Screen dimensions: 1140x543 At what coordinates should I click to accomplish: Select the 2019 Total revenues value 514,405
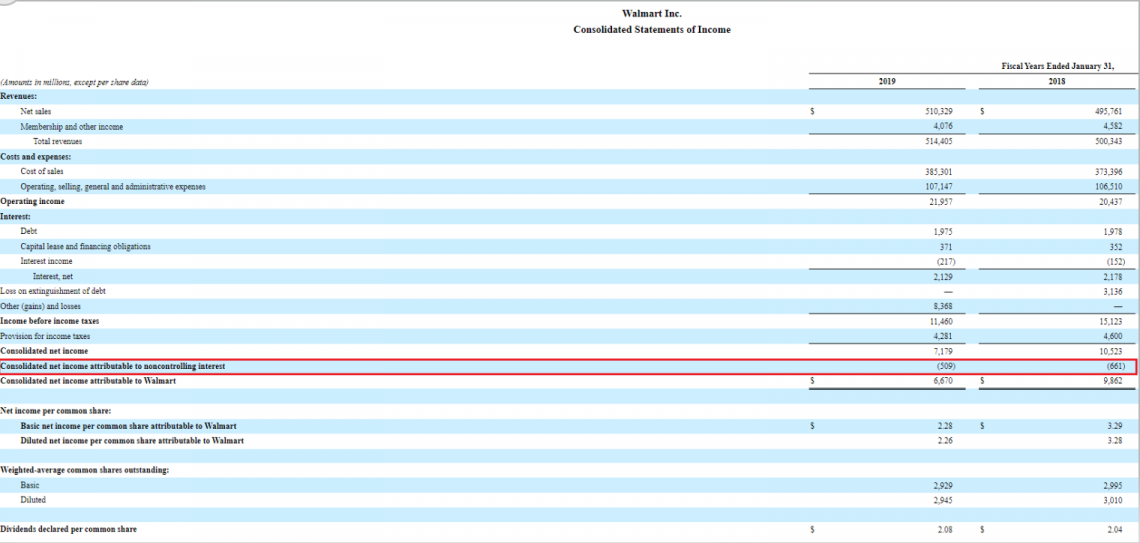point(938,142)
